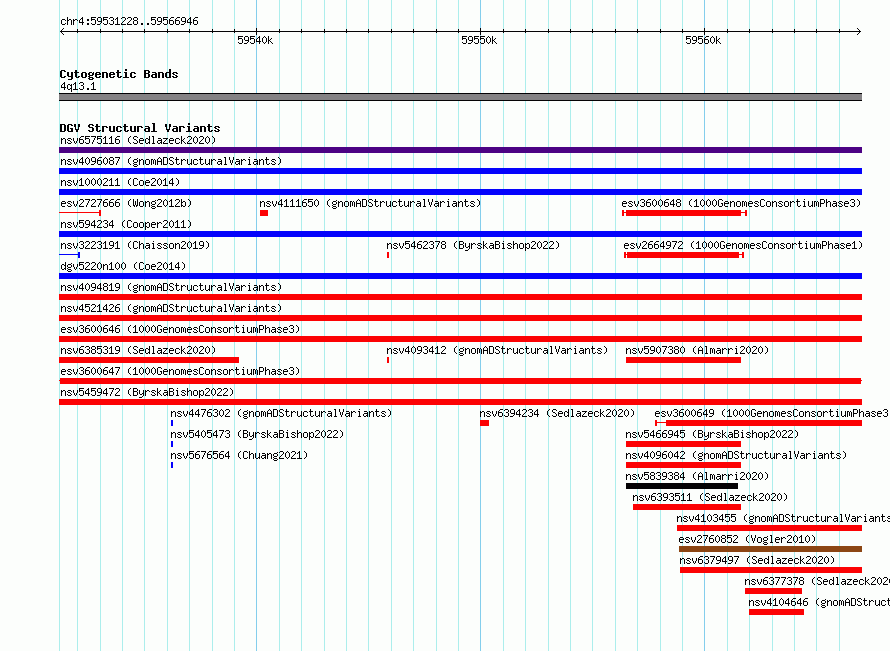
Task: Select the nsv4521426 (gnomADStructuralVariants) label
Action: [x=171, y=308]
